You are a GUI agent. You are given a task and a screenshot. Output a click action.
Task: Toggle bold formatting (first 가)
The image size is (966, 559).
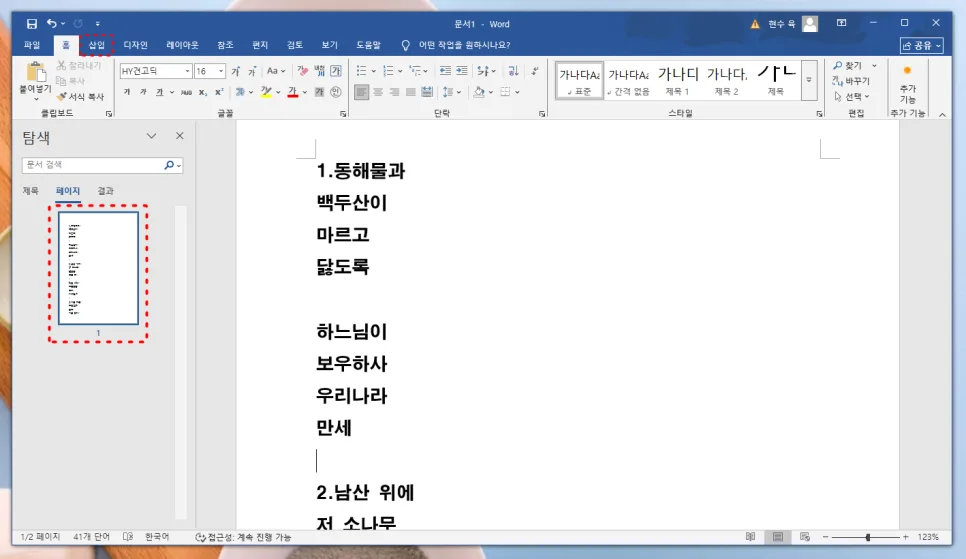(x=127, y=92)
